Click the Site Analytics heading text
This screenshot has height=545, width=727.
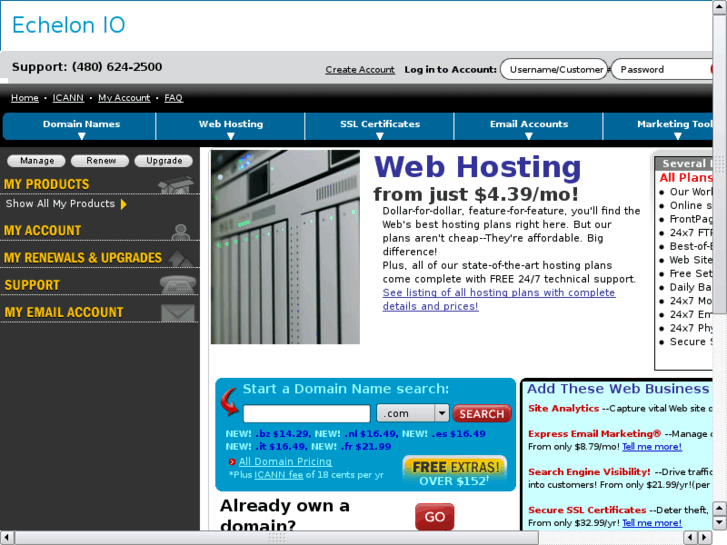point(563,408)
